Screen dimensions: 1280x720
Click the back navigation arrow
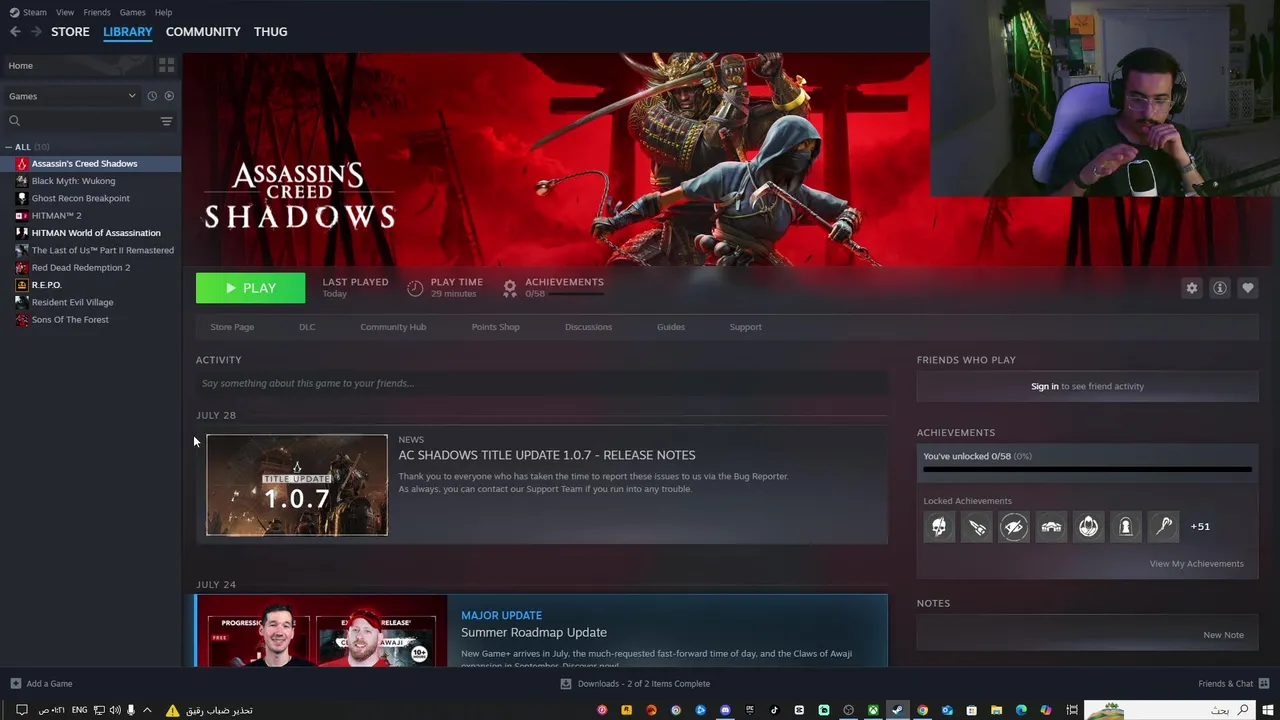(x=15, y=32)
